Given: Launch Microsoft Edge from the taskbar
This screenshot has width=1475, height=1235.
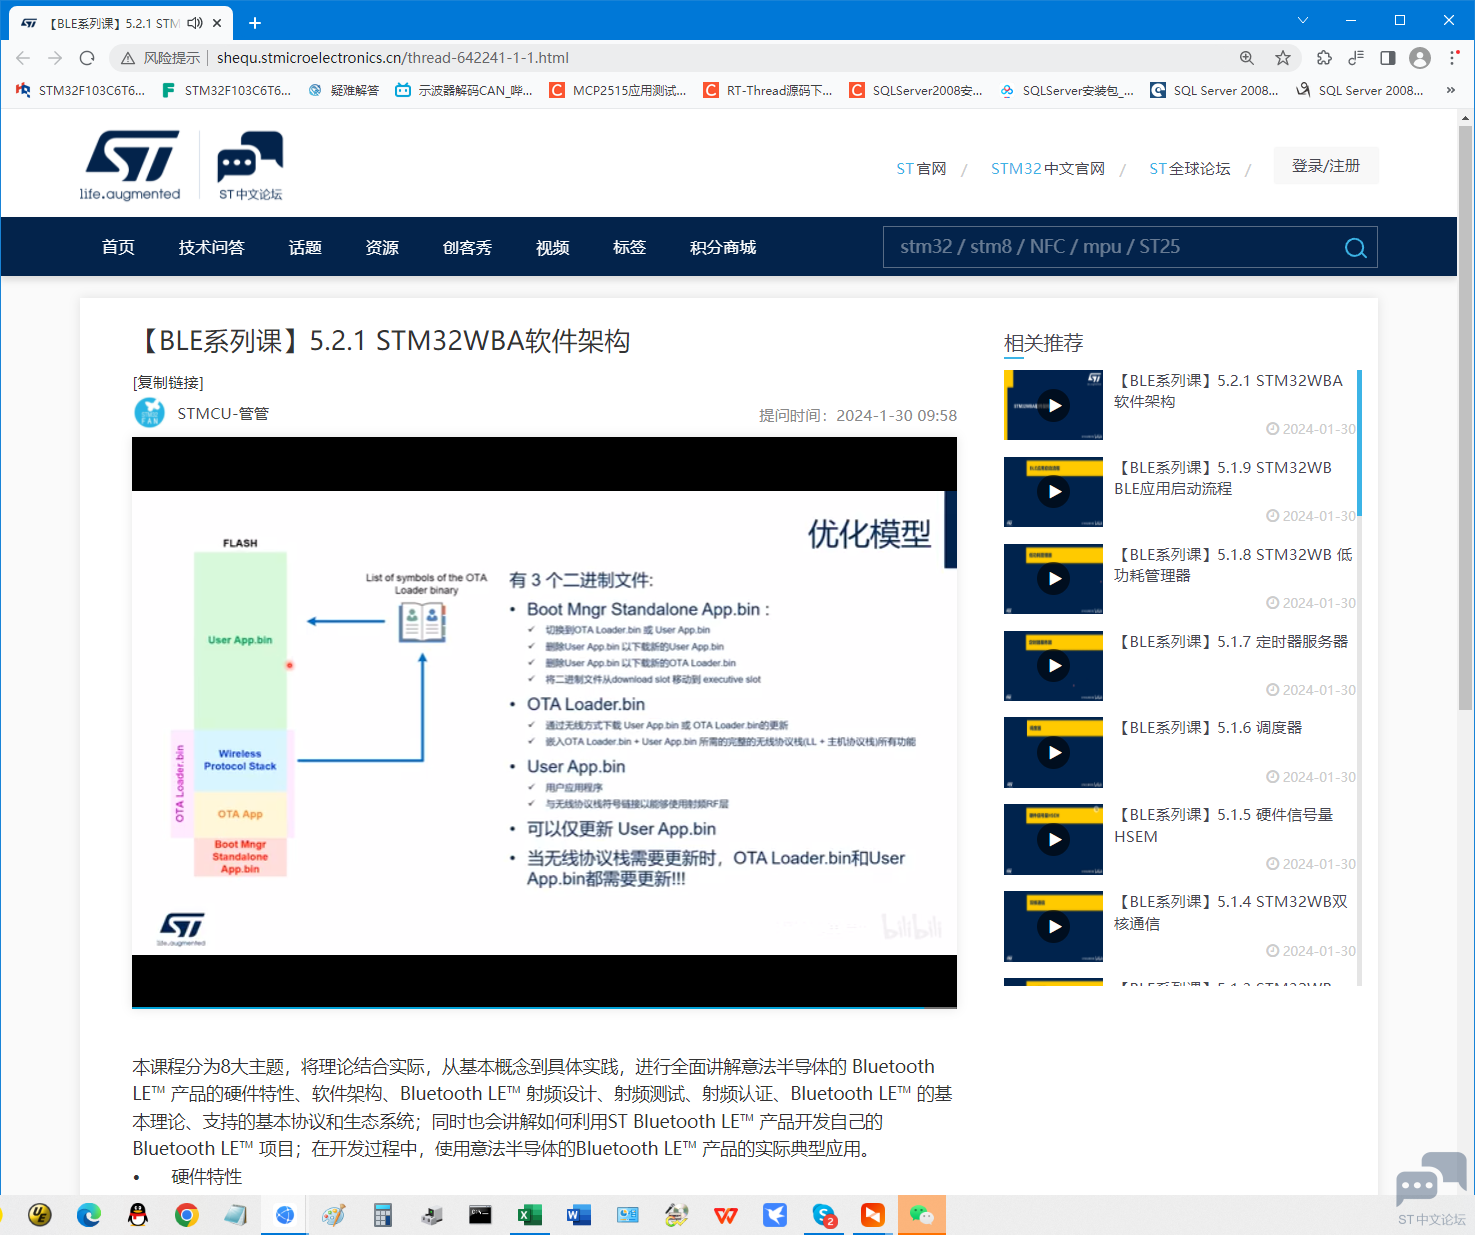Looking at the screenshot, I should coord(89,1215).
